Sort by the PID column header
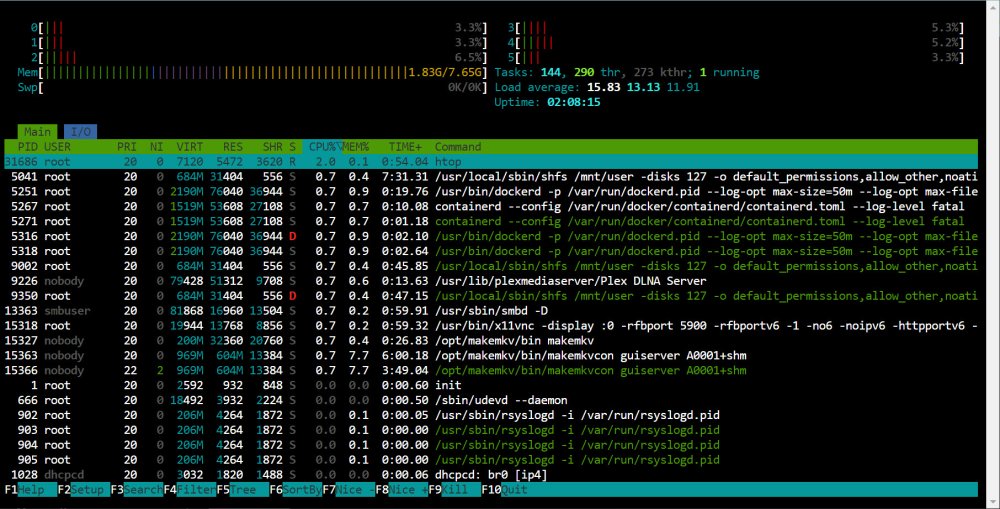1000x509 pixels. pos(28,147)
